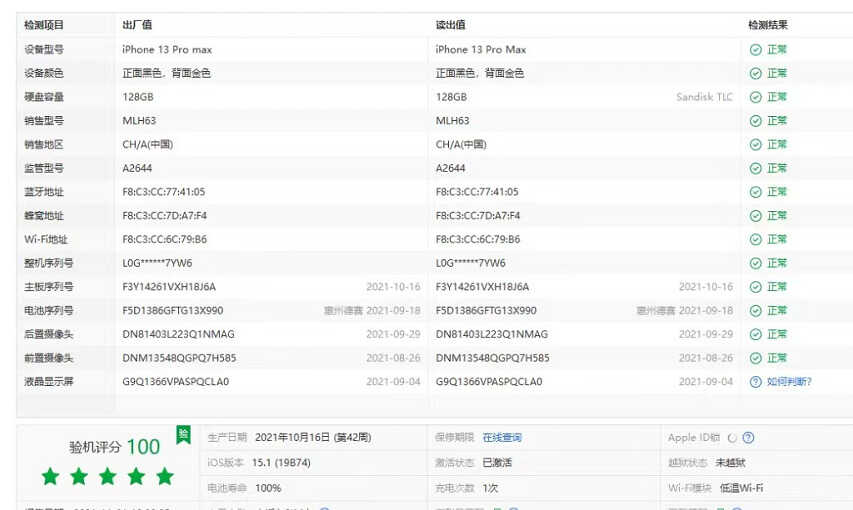Select Wi-Fi address F8:C3:CC:6C:79:B6 factory value
853x510 pixels.
(165, 239)
